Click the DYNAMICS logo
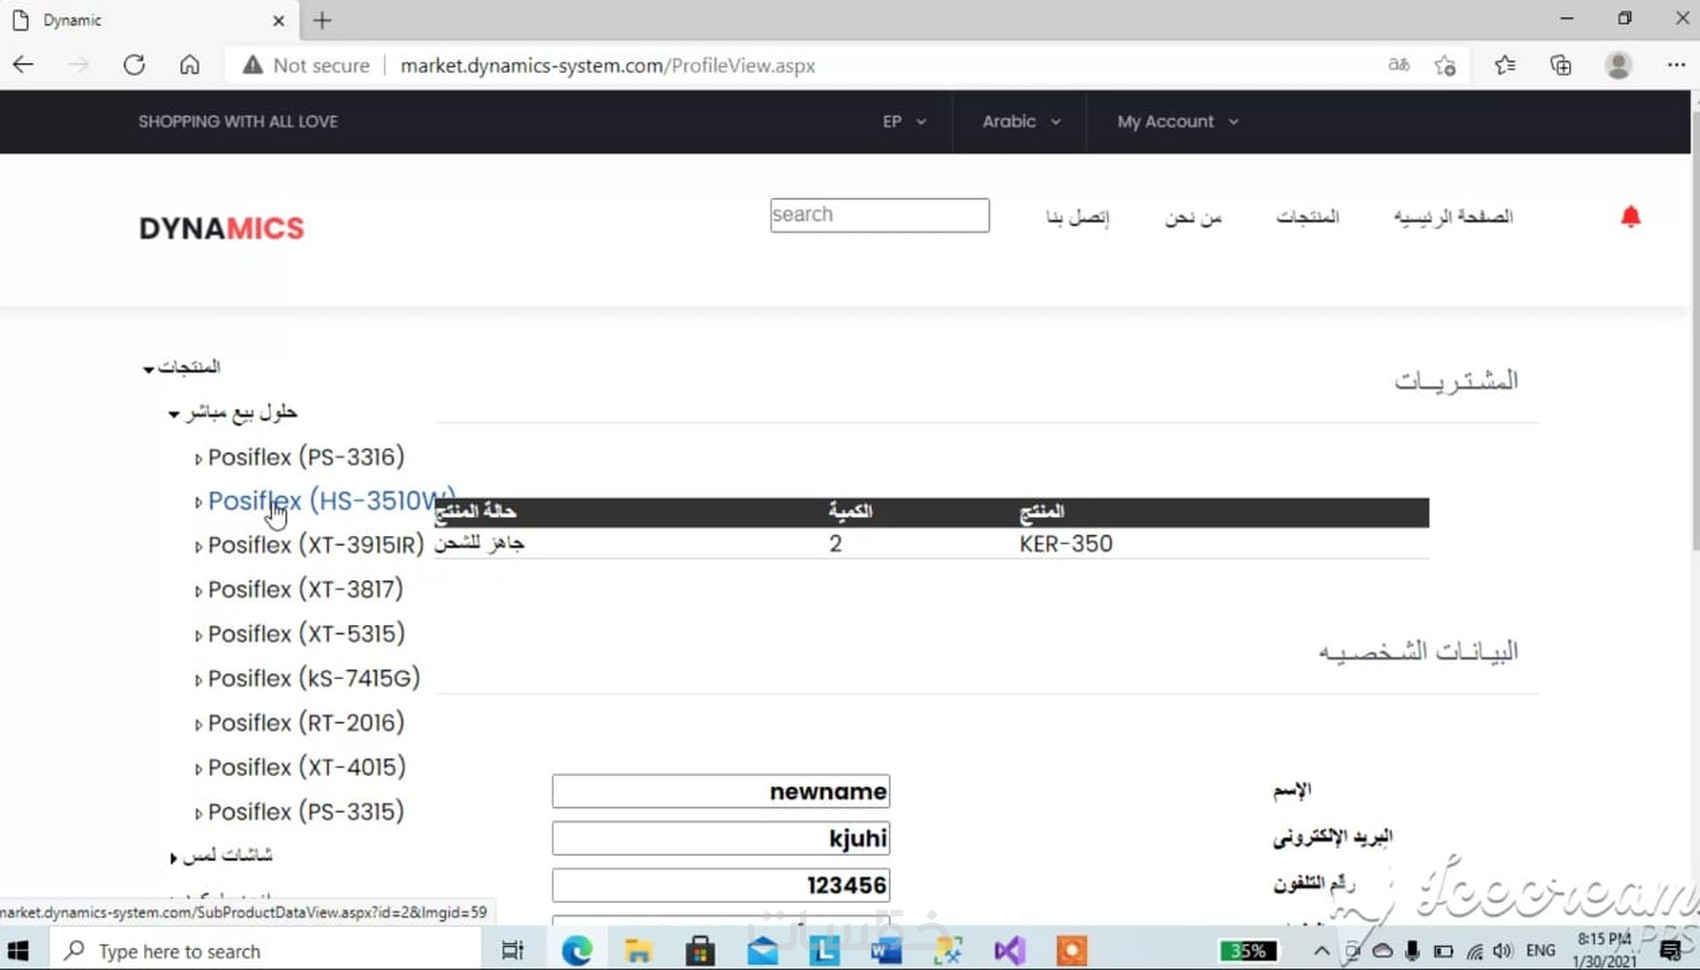 click(x=221, y=228)
